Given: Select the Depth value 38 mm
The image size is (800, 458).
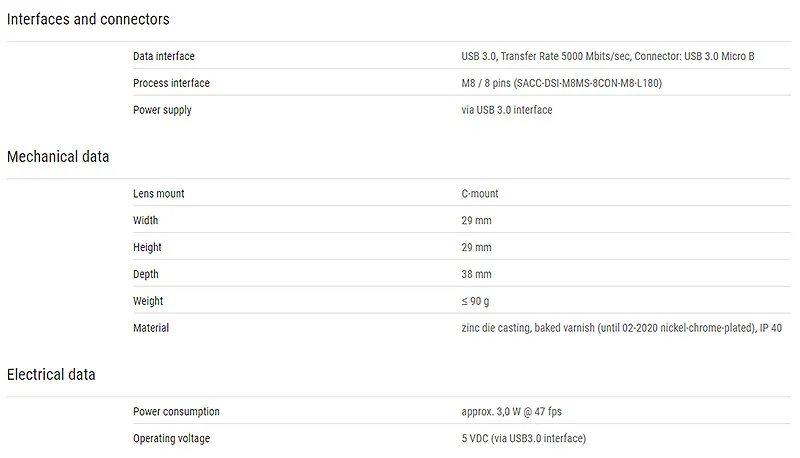Looking at the screenshot, I should coord(477,274).
